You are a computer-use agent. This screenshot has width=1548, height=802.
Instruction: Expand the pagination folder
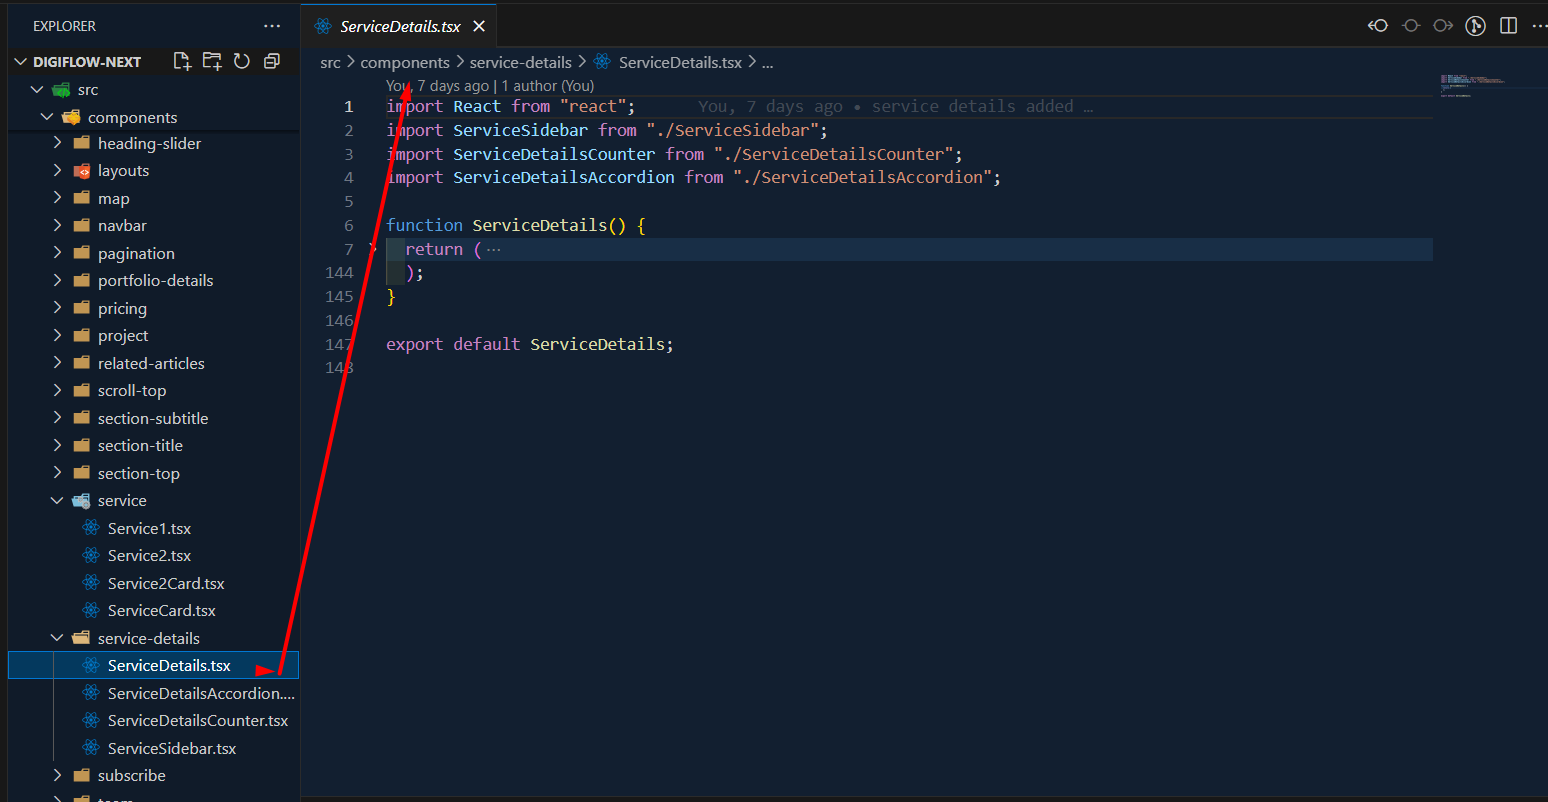57,253
